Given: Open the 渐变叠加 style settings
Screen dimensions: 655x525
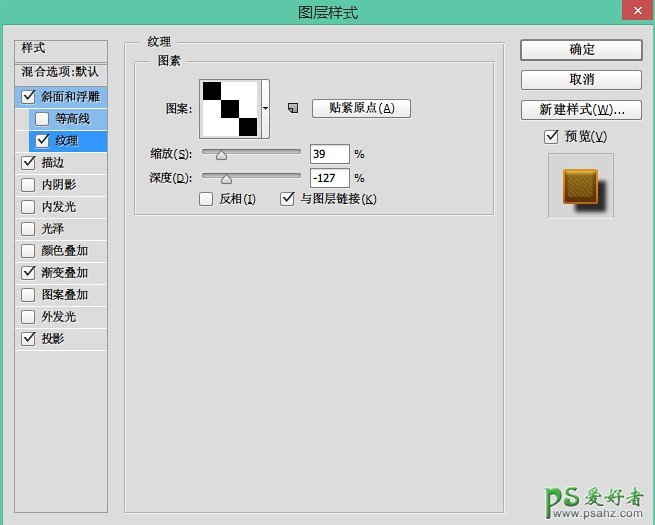Looking at the screenshot, I should (65, 273).
